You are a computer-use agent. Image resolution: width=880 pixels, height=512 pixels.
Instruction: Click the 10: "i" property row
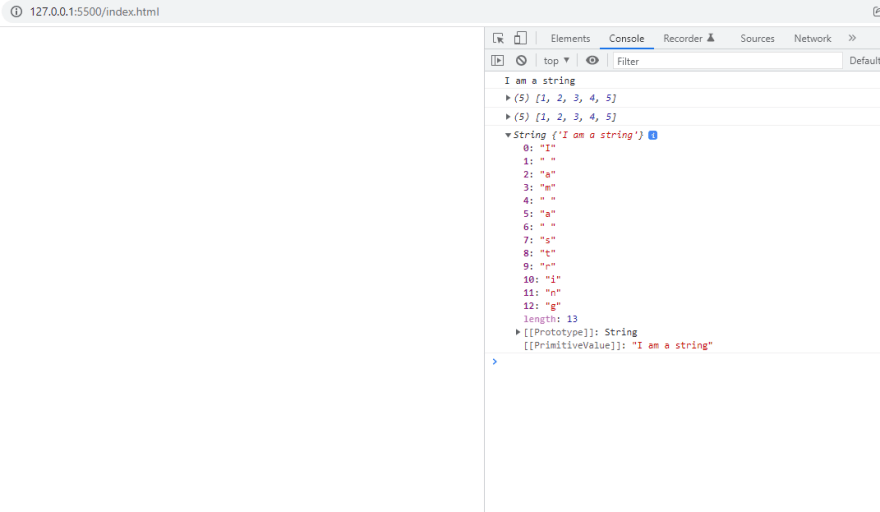click(x=542, y=280)
